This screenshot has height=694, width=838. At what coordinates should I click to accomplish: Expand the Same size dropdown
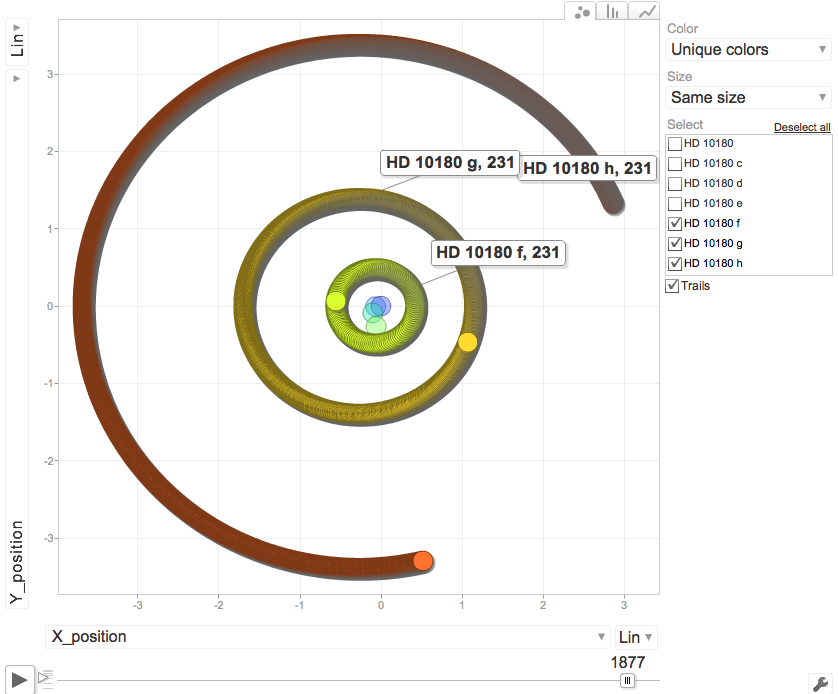point(748,97)
